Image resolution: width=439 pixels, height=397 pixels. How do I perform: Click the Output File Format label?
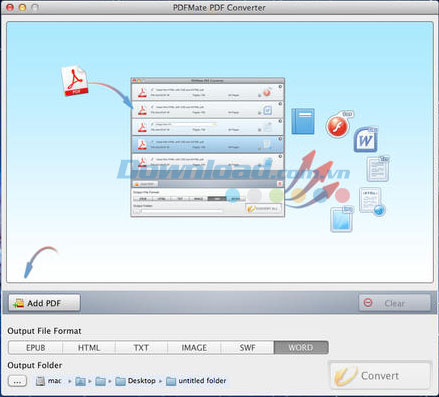click(x=44, y=331)
